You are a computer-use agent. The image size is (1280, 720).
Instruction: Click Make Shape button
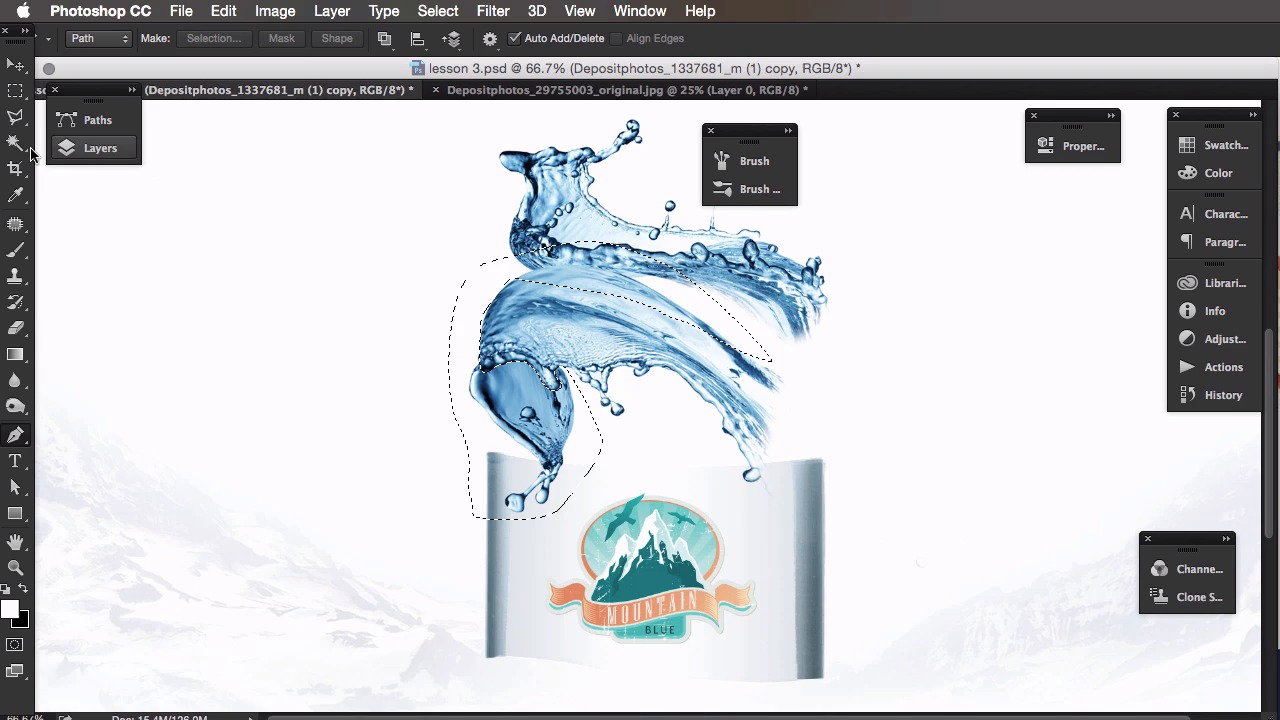coord(337,38)
